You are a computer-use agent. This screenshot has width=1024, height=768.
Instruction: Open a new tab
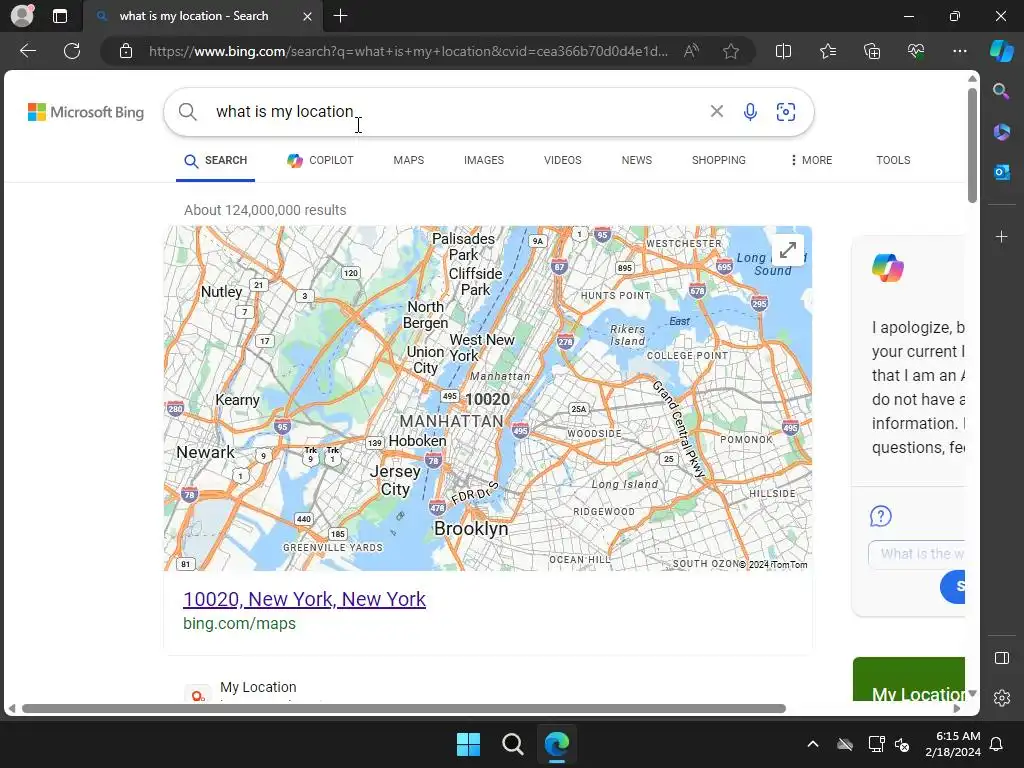coord(340,16)
